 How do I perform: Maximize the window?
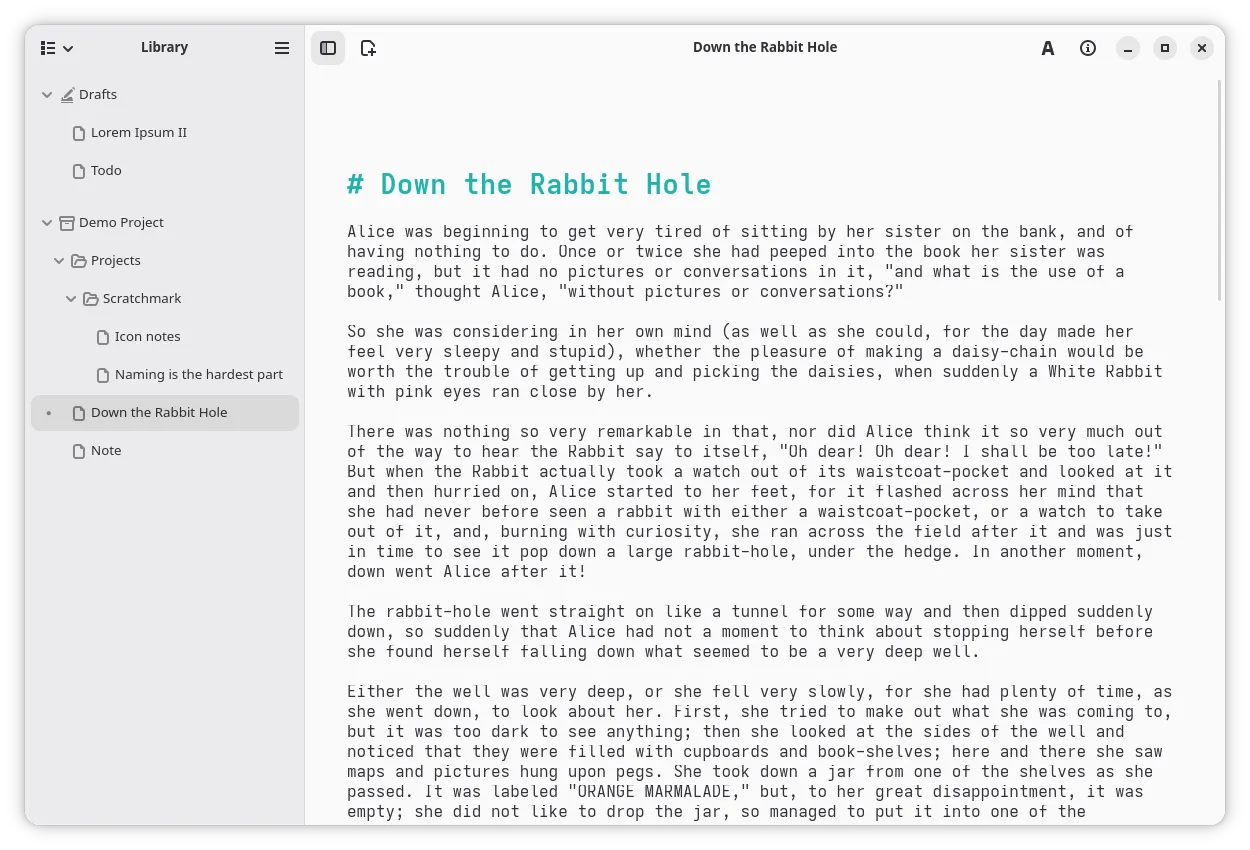[1165, 48]
